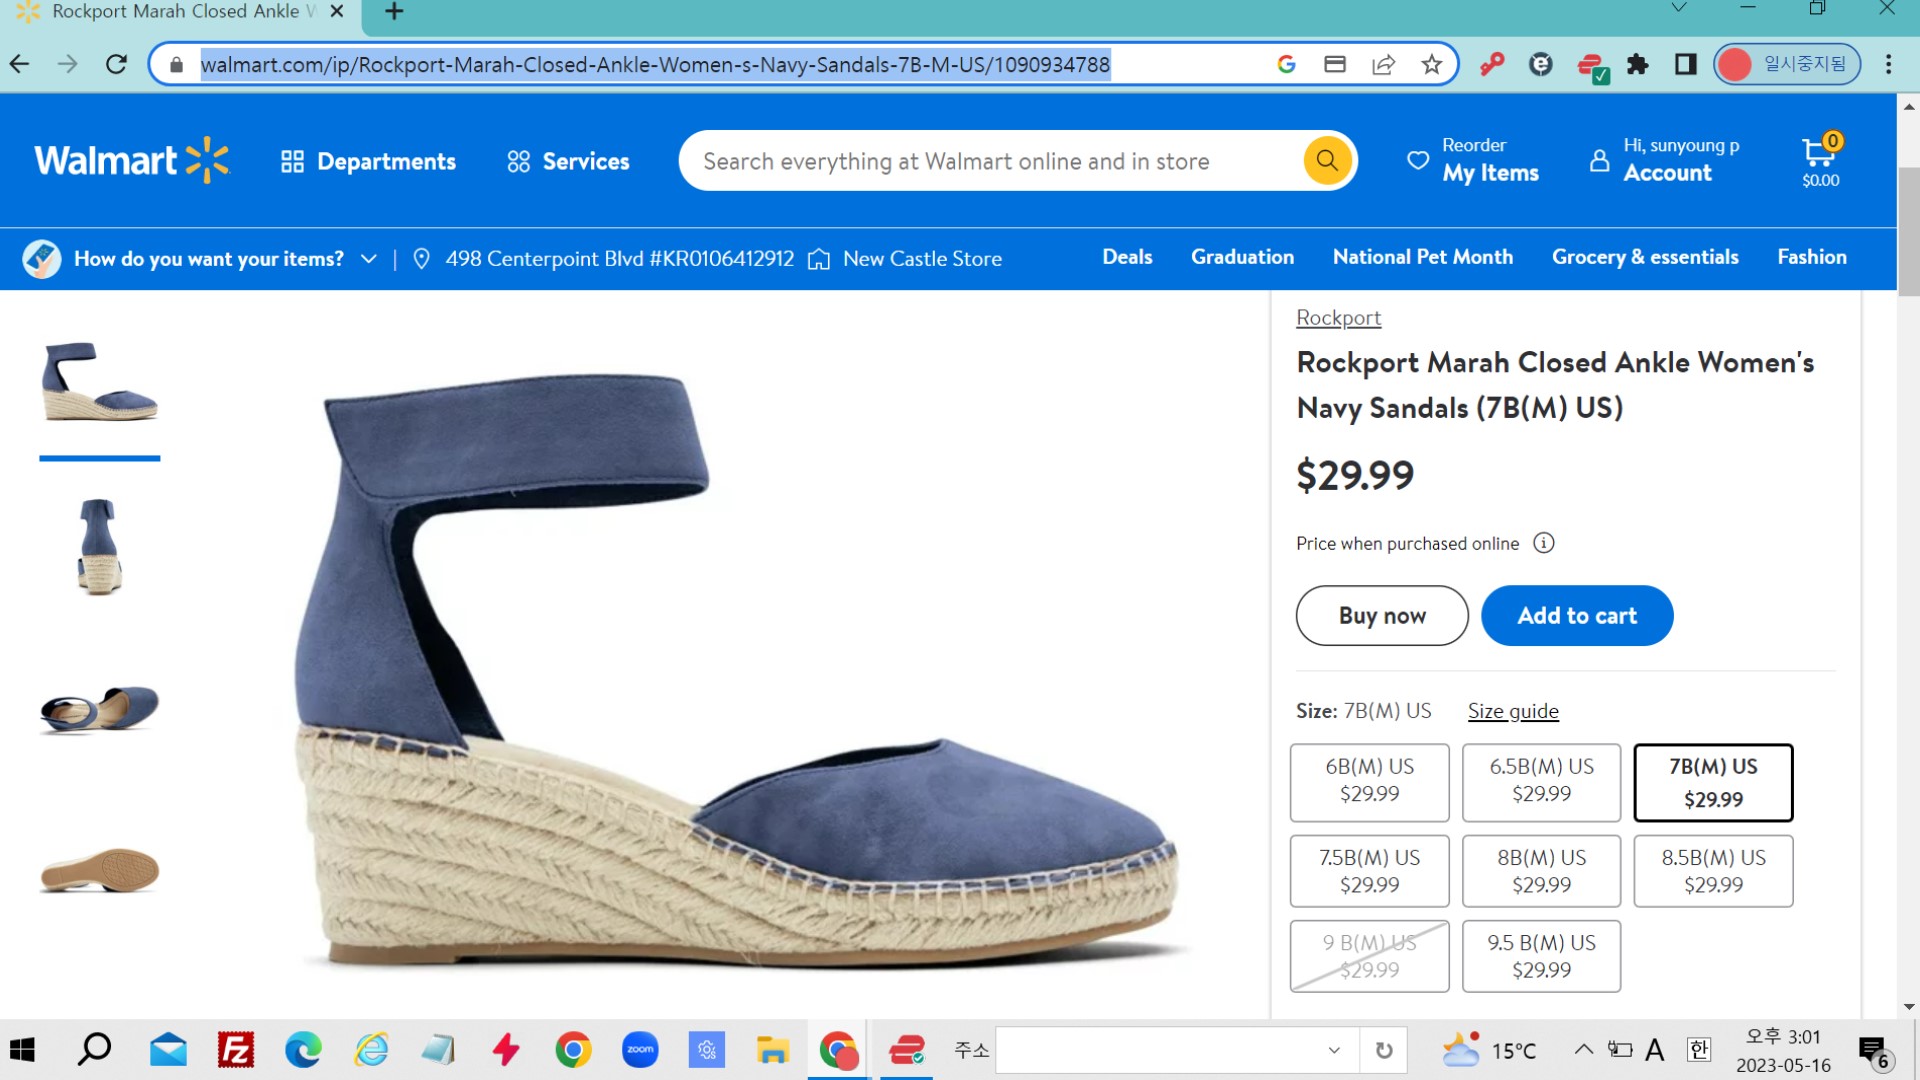The height and width of the screenshot is (1080, 1920).
Task: Click the Add to cart button
Action: tap(1576, 616)
